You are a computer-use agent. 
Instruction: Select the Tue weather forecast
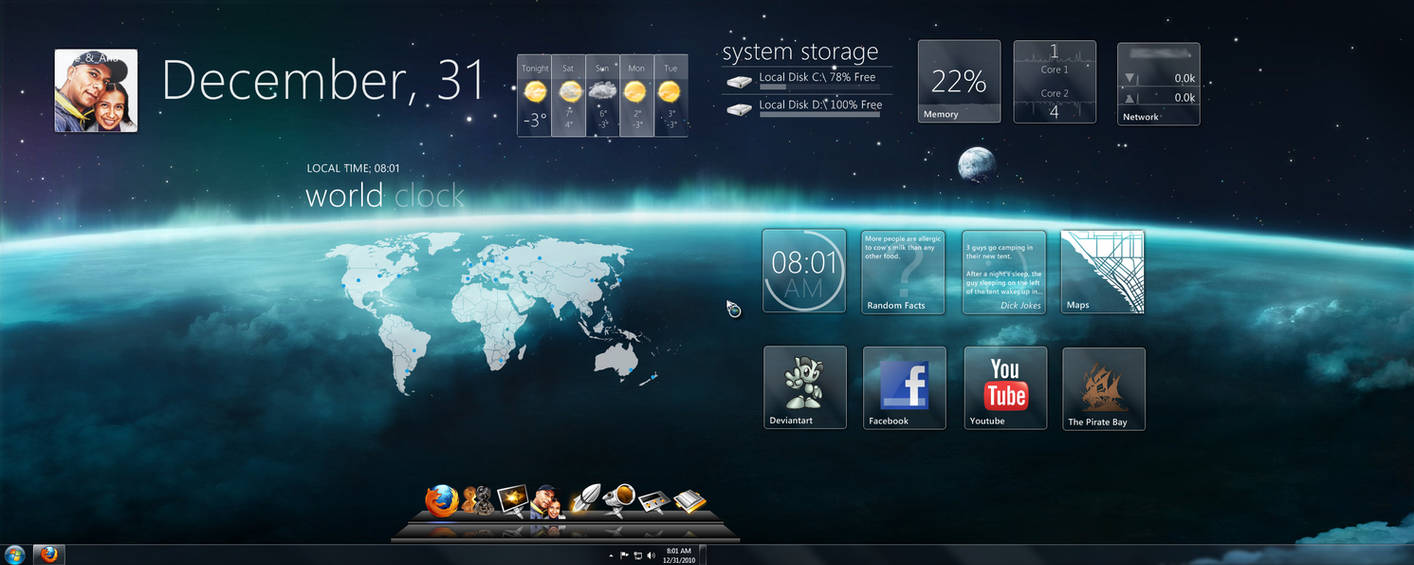pos(671,95)
